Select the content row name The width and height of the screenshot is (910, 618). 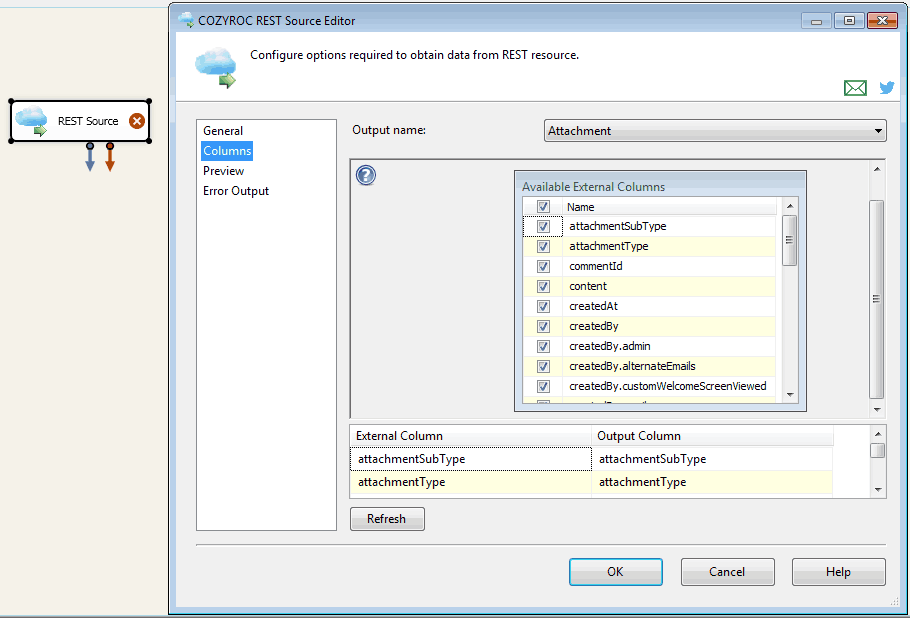click(588, 286)
